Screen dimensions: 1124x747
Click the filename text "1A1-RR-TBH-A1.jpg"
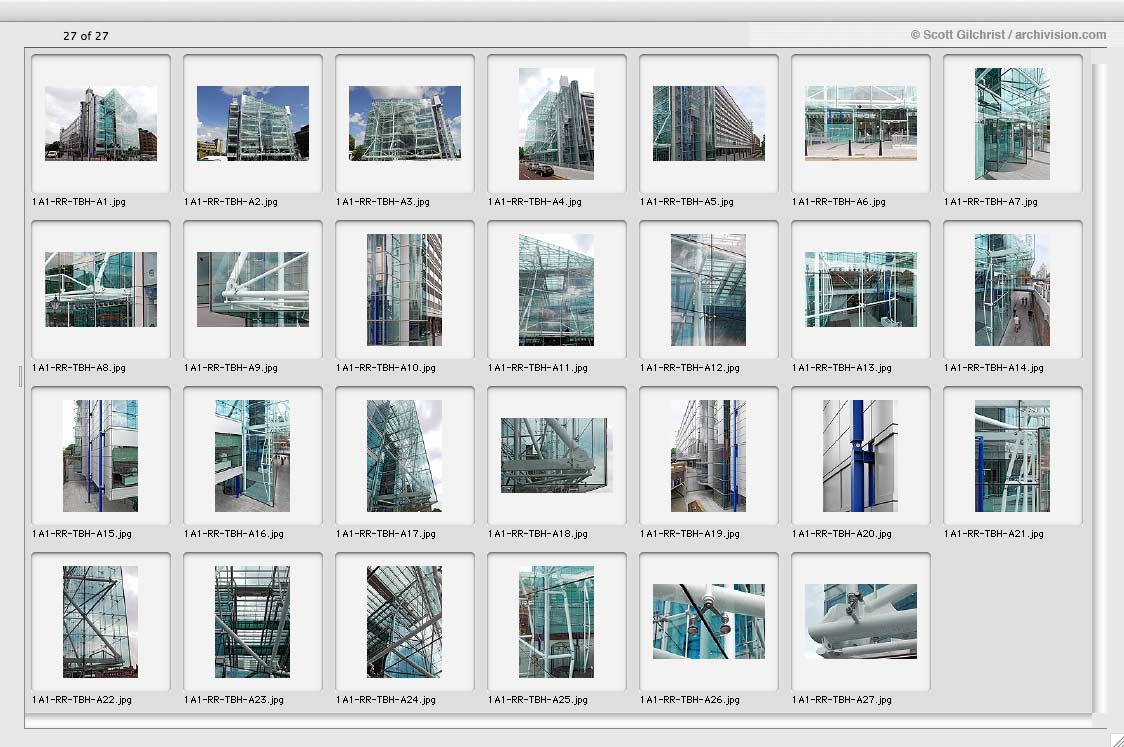click(79, 202)
